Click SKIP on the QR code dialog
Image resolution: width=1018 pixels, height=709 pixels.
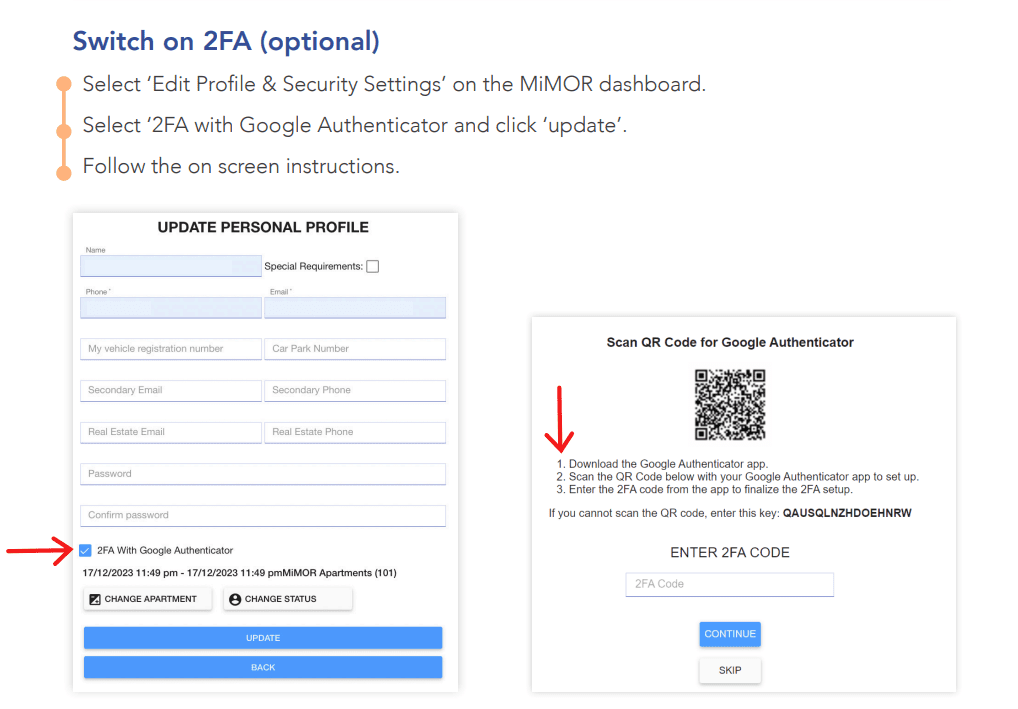coord(730,670)
